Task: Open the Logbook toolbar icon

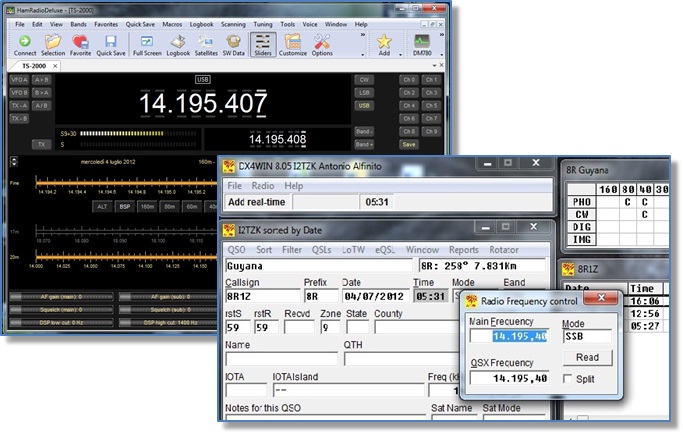Action: pos(178,45)
